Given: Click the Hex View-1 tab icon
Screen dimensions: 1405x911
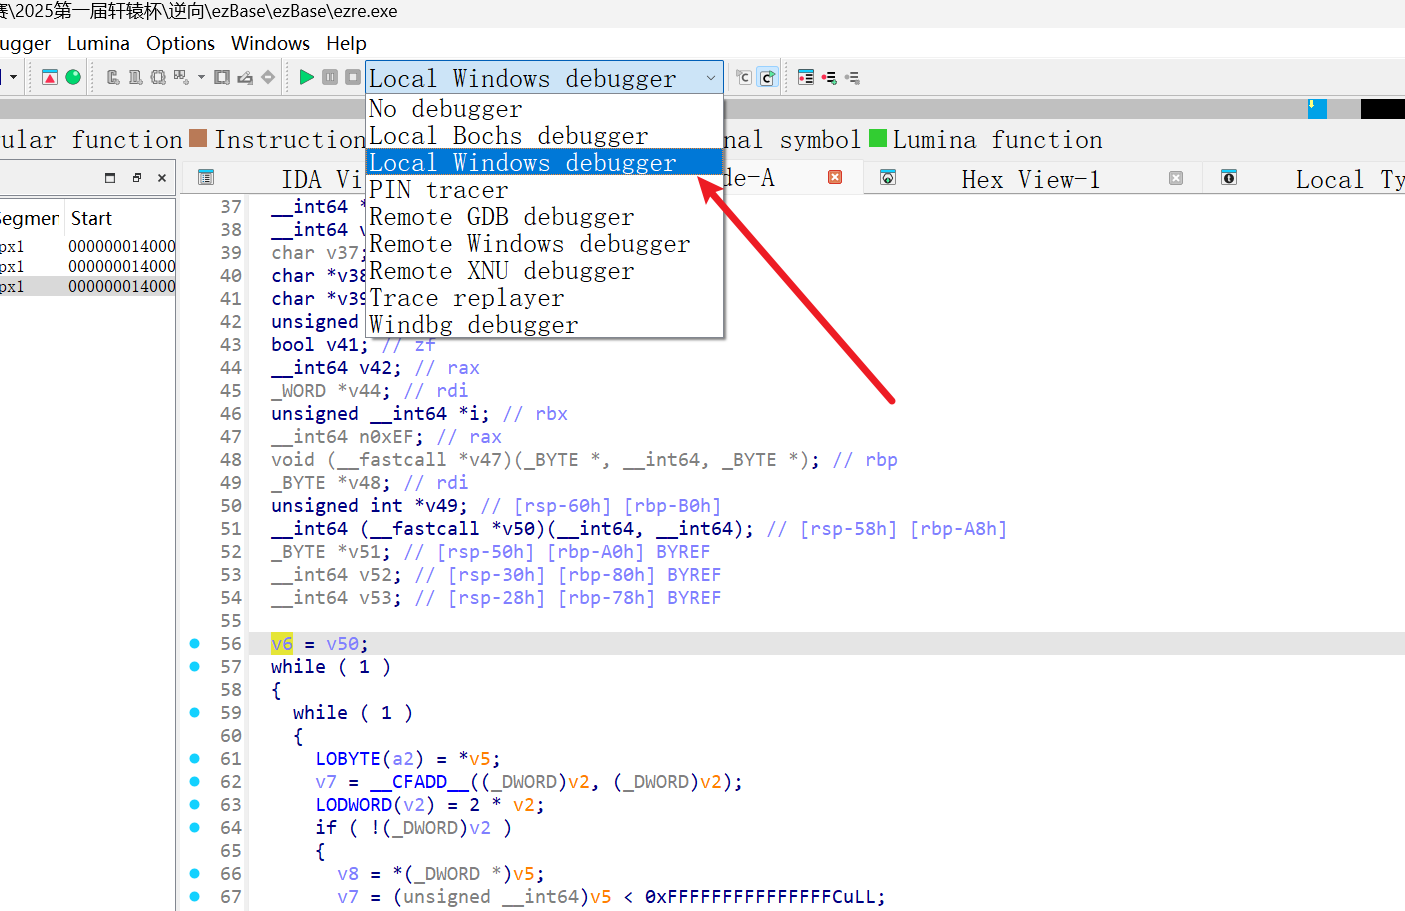Looking at the screenshot, I should point(887,178).
